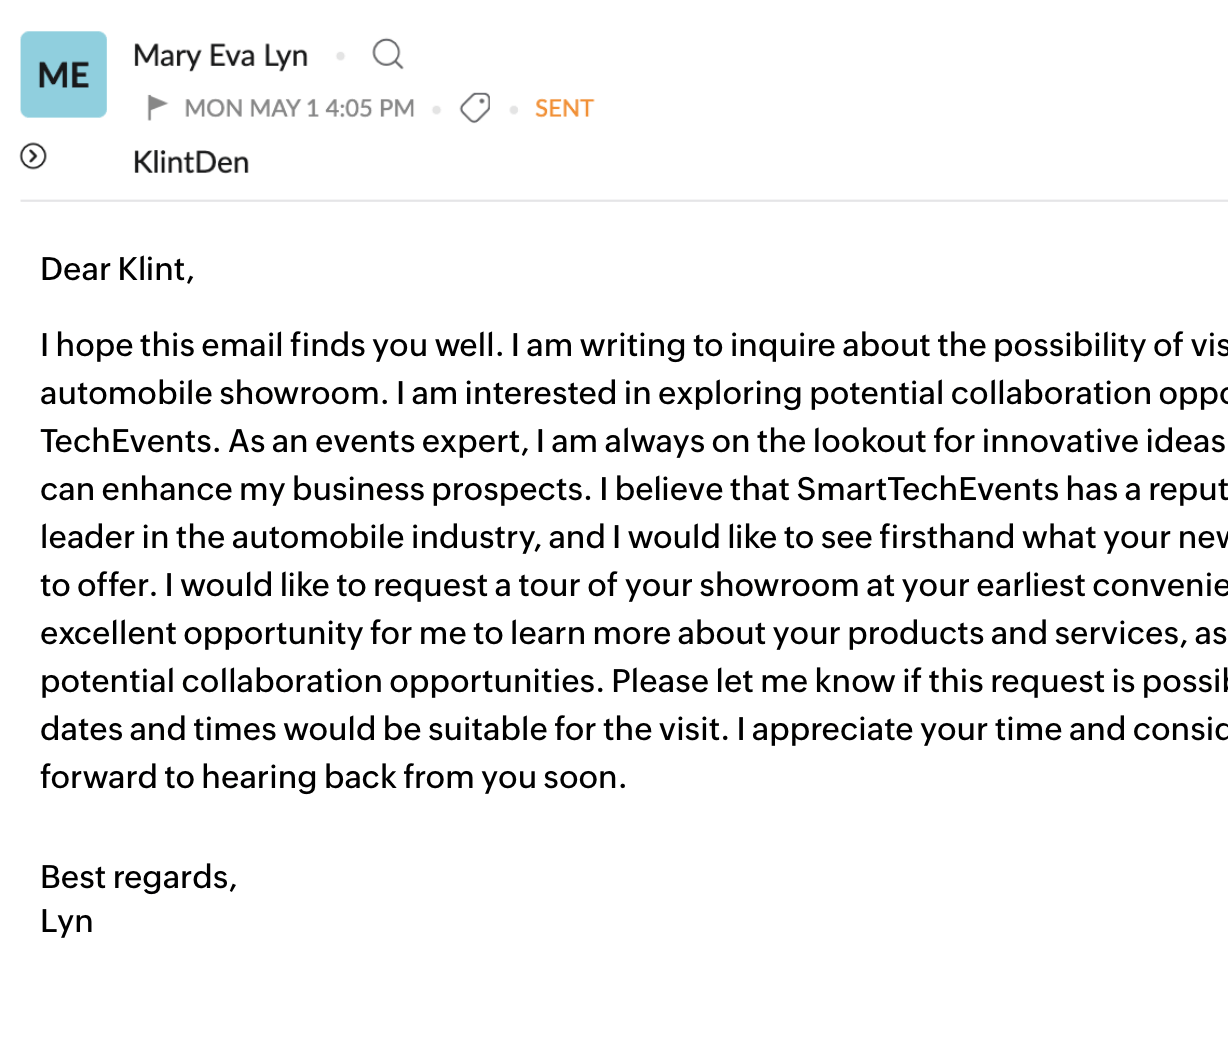The image size is (1228, 1060).
Task: Click "forward to hearing back from you soon."
Action: (333, 777)
